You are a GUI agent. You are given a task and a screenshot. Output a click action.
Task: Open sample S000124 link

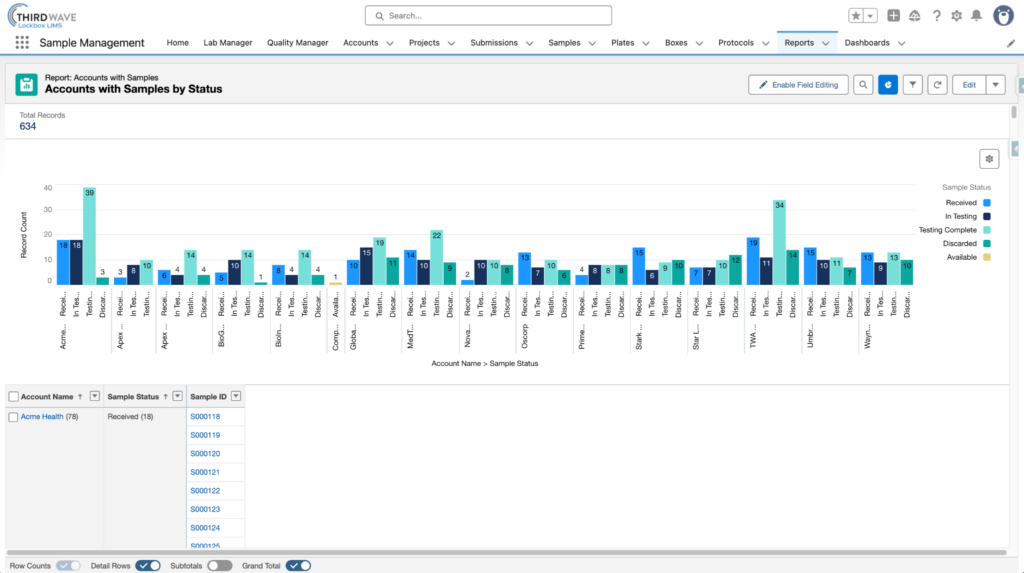pyautogui.click(x=205, y=527)
